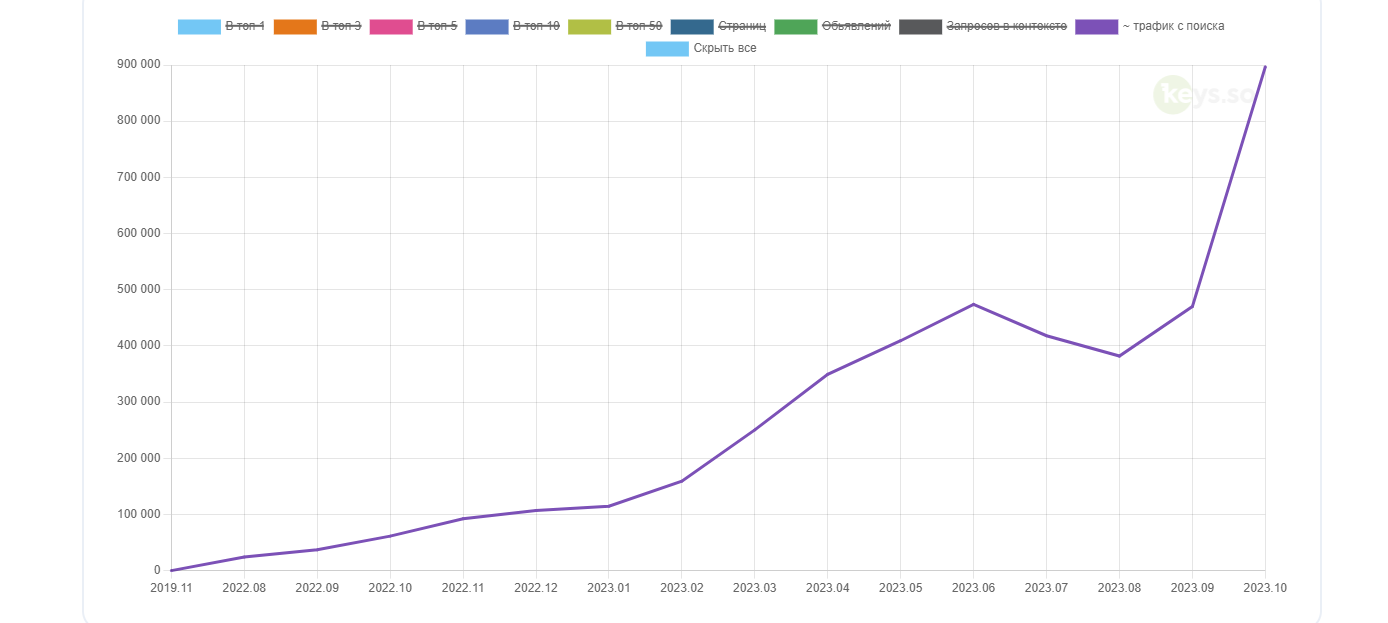The image size is (1388, 623).
Task: Click the line point at 2023.09
Action: pyautogui.click(x=1192, y=306)
